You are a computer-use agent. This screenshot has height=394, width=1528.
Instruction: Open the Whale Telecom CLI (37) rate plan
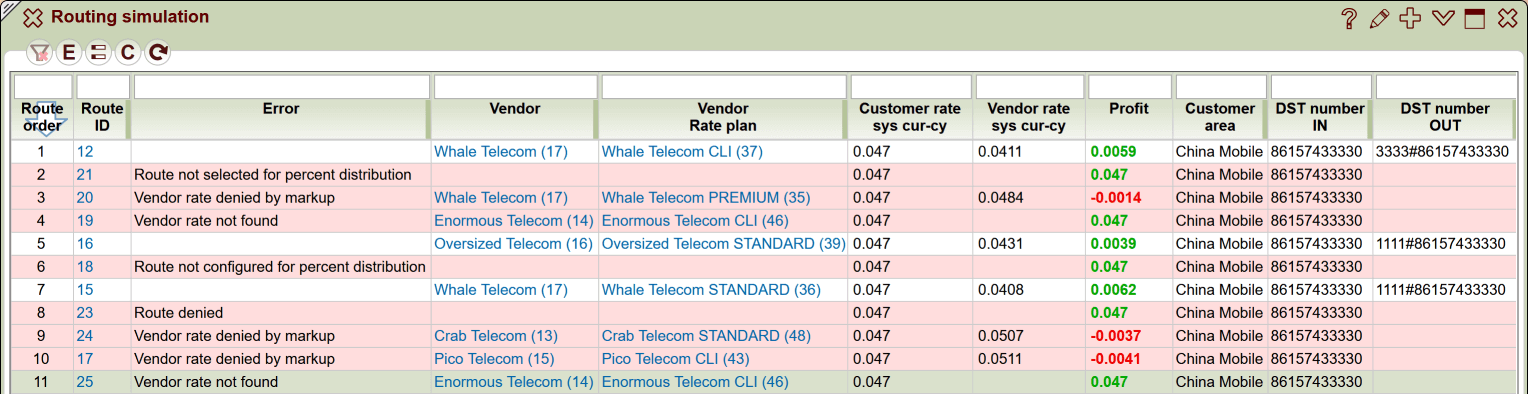coord(682,151)
